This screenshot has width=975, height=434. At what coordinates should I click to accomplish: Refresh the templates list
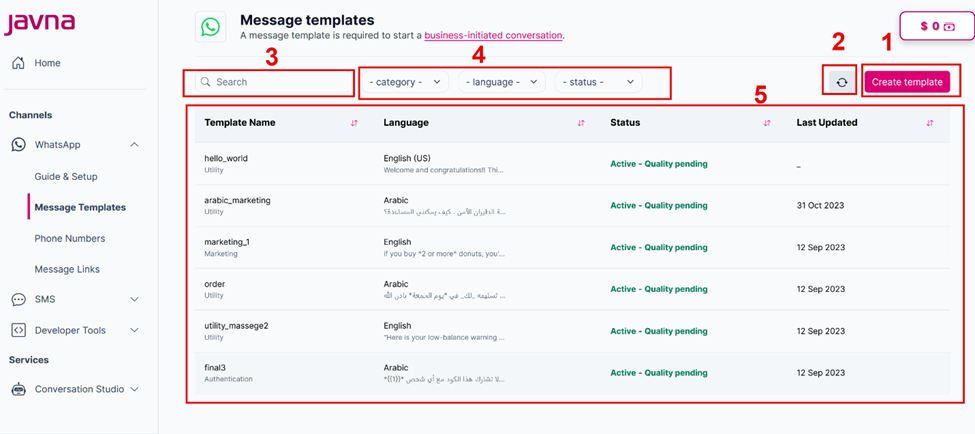842,82
